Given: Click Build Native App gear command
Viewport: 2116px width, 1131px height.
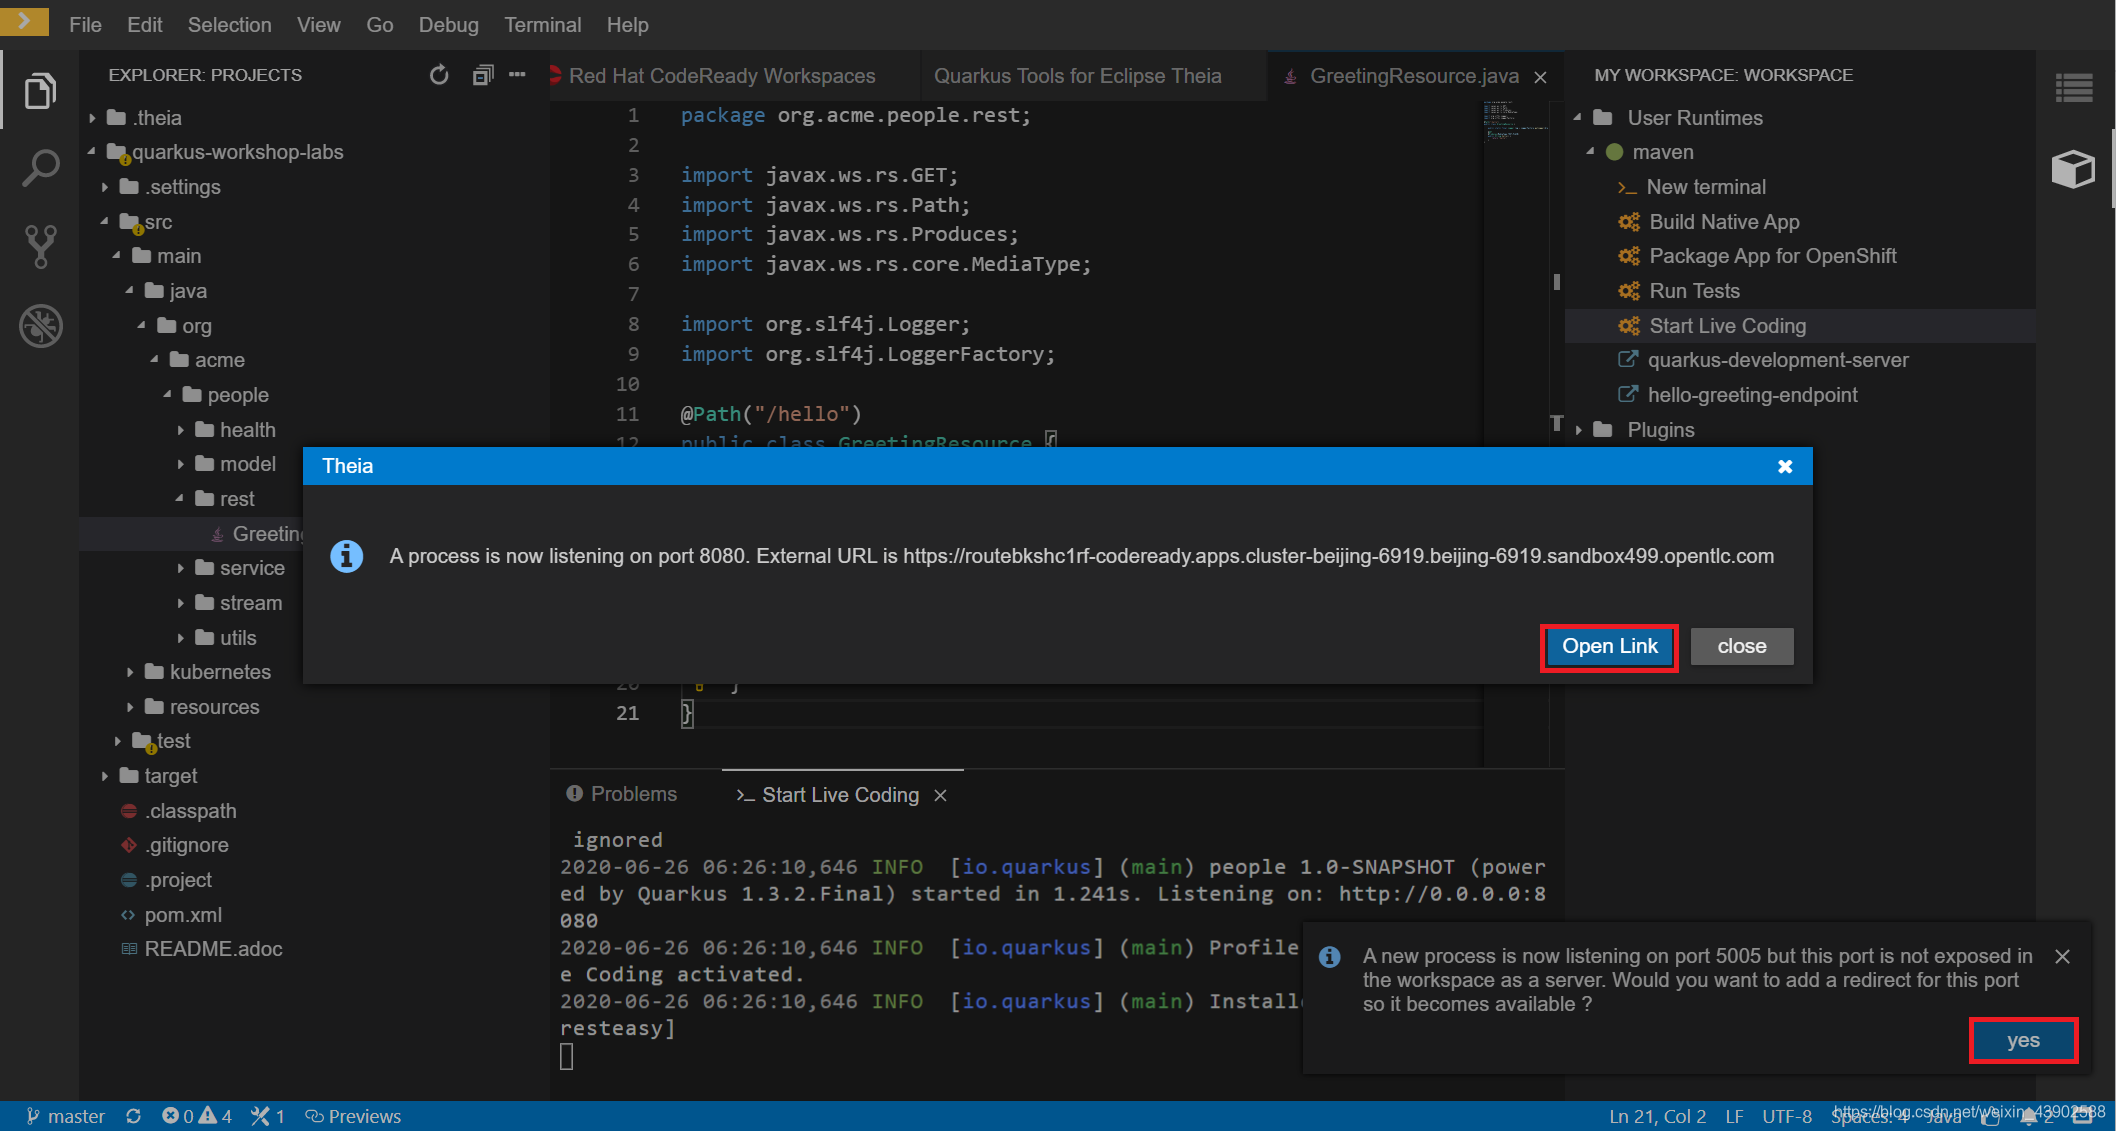Looking at the screenshot, I should (1724, 222).
